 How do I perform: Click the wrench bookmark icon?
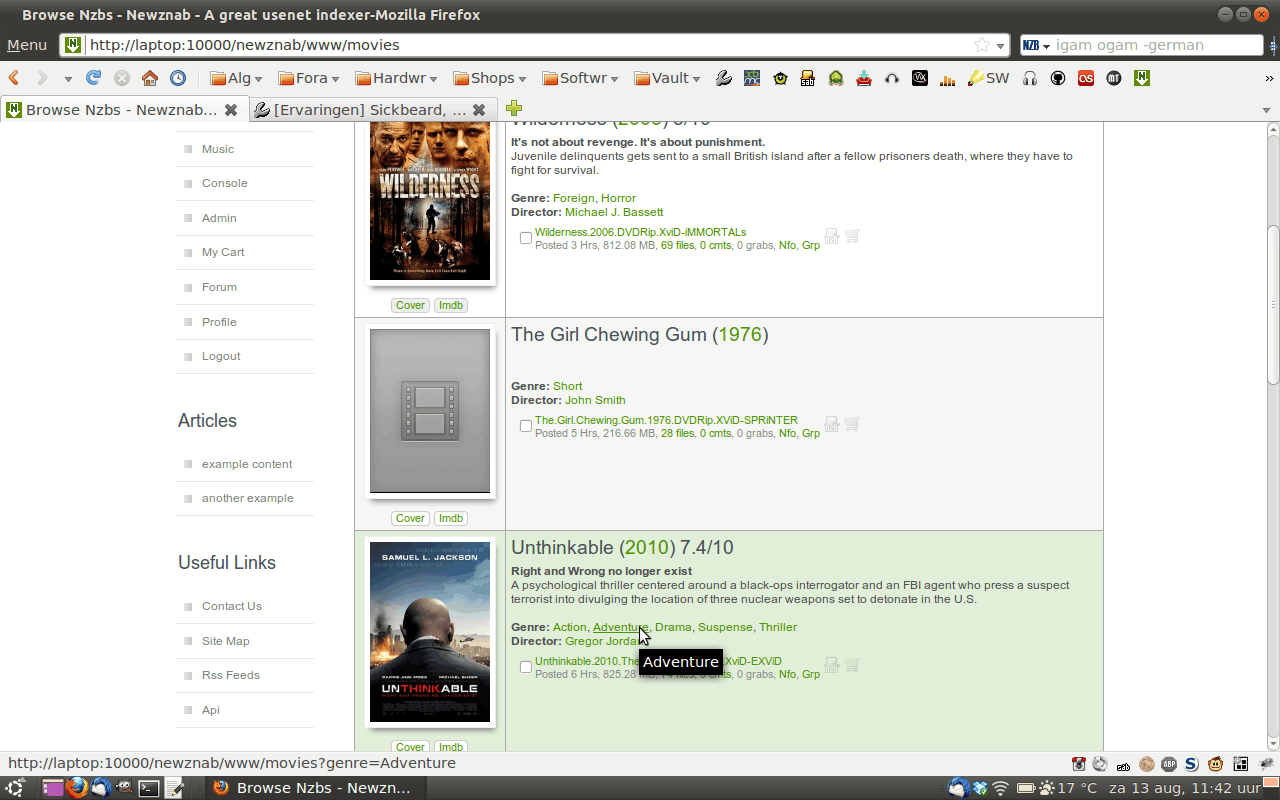click(x=724, y=78)
